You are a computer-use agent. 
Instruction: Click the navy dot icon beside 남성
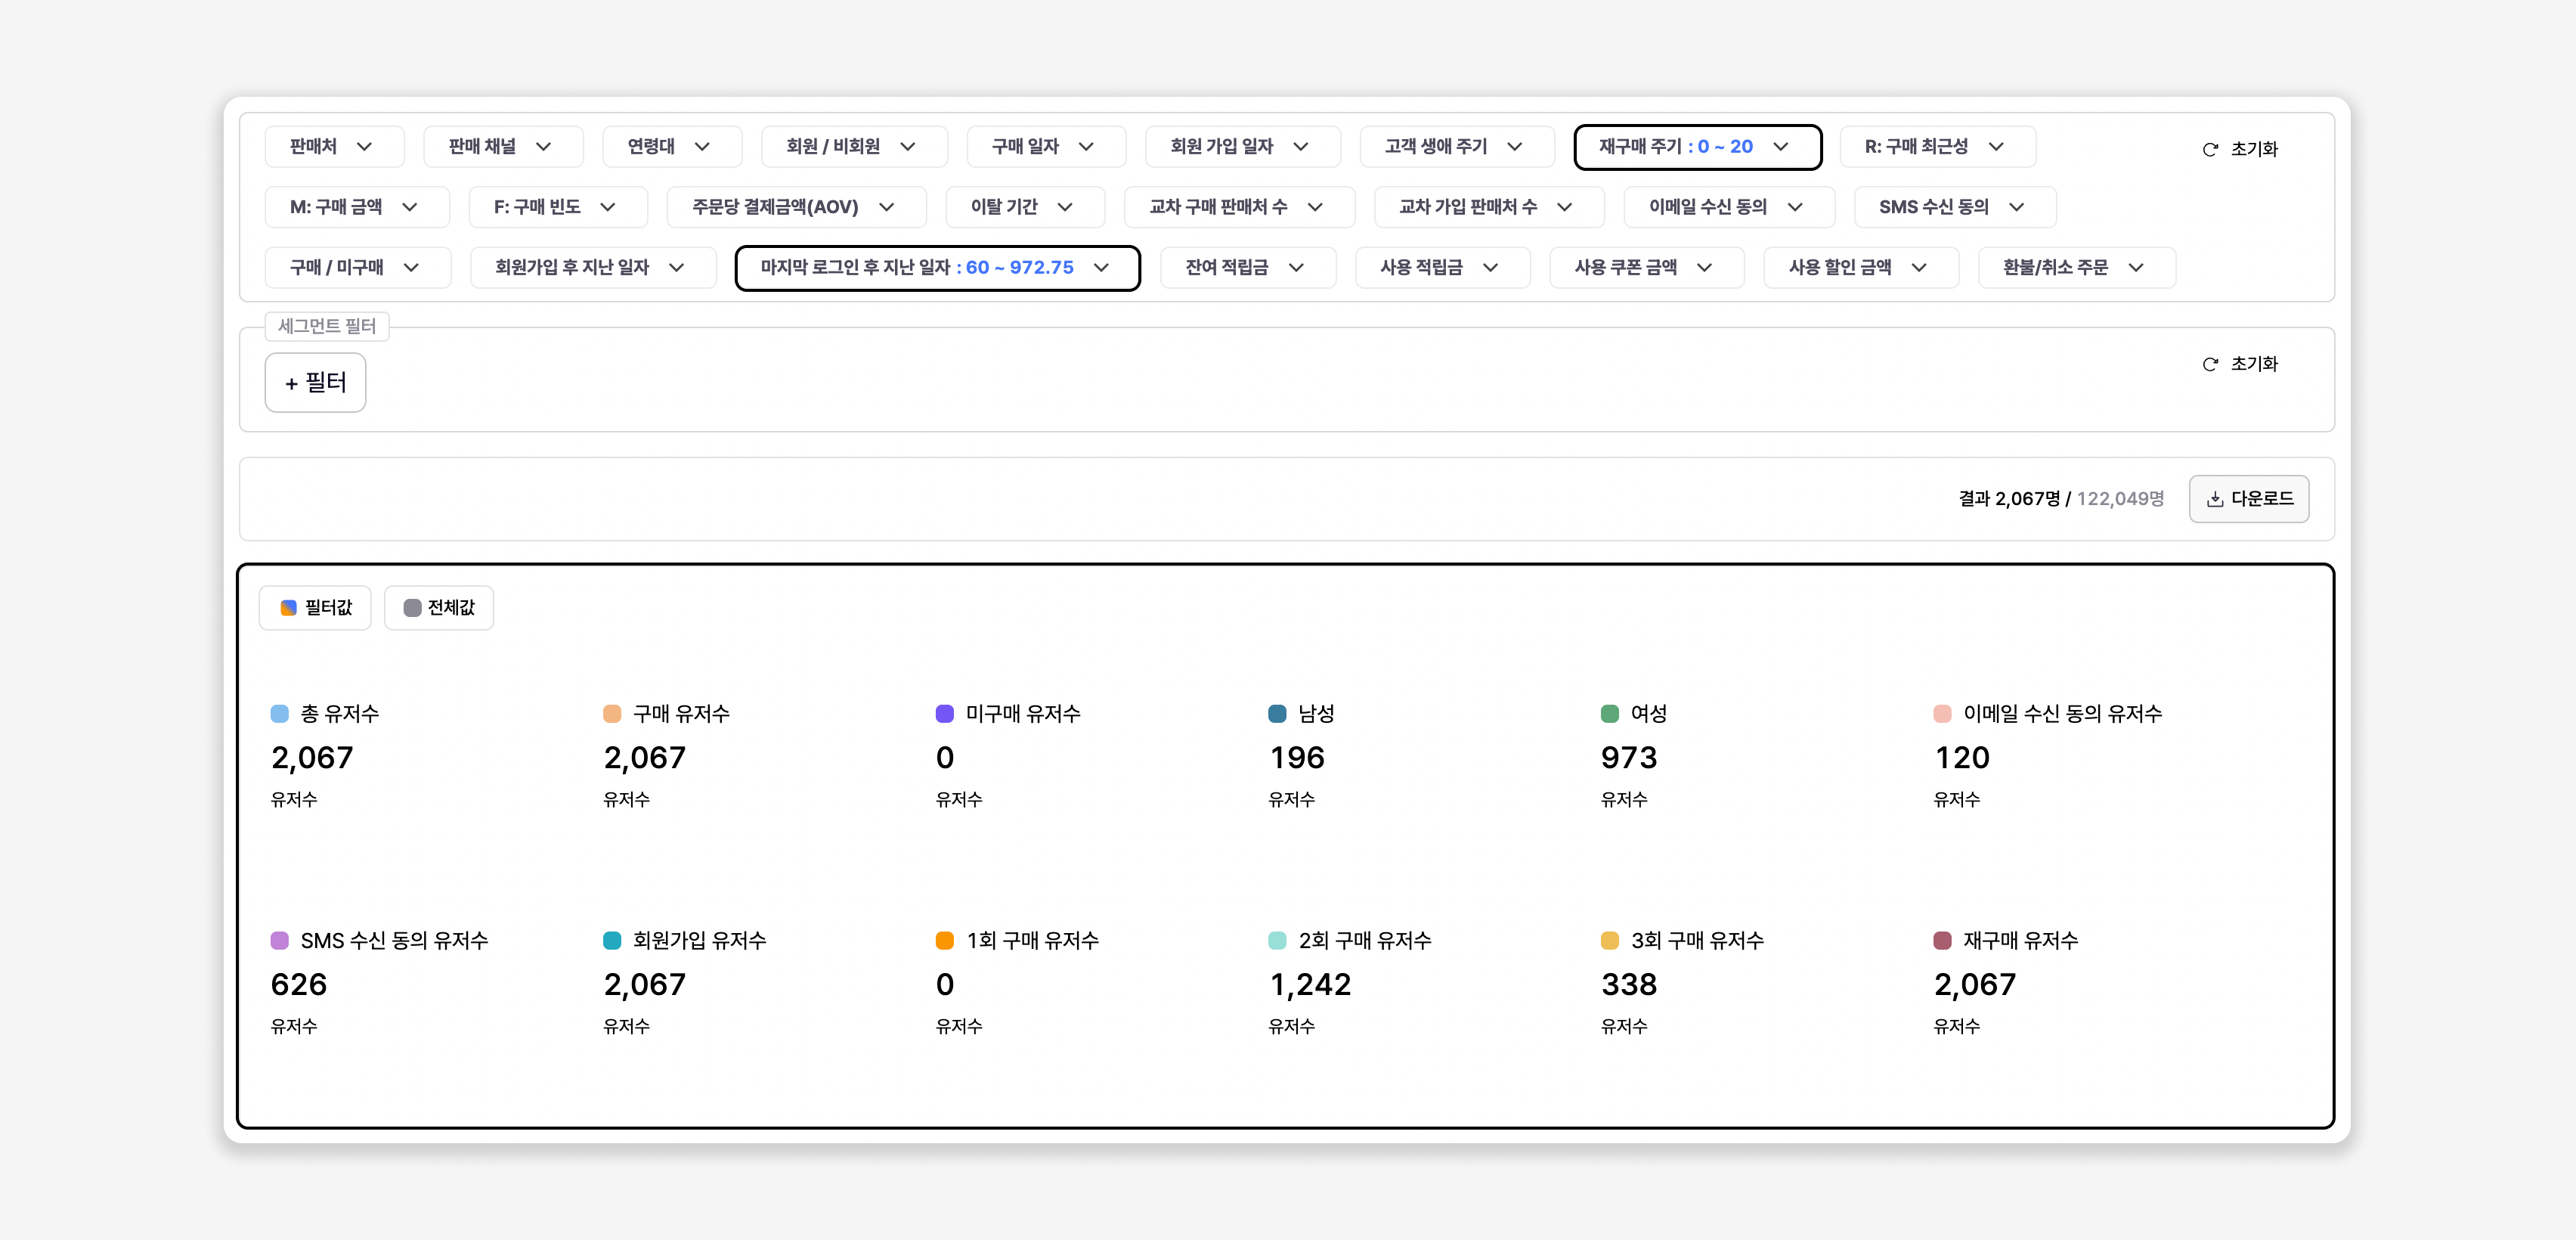click(1277, 713)
